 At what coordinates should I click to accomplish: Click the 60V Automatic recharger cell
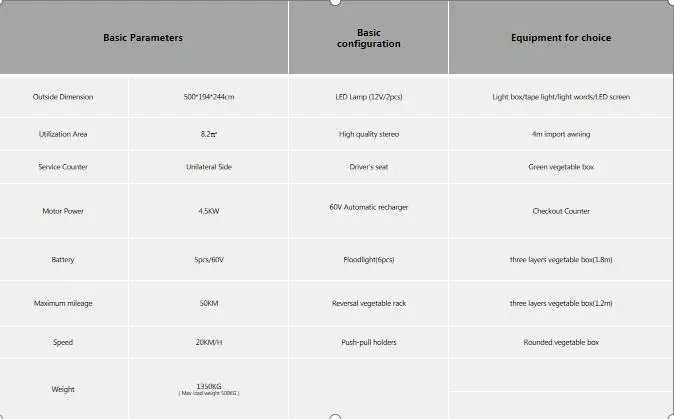coord(368,211)
